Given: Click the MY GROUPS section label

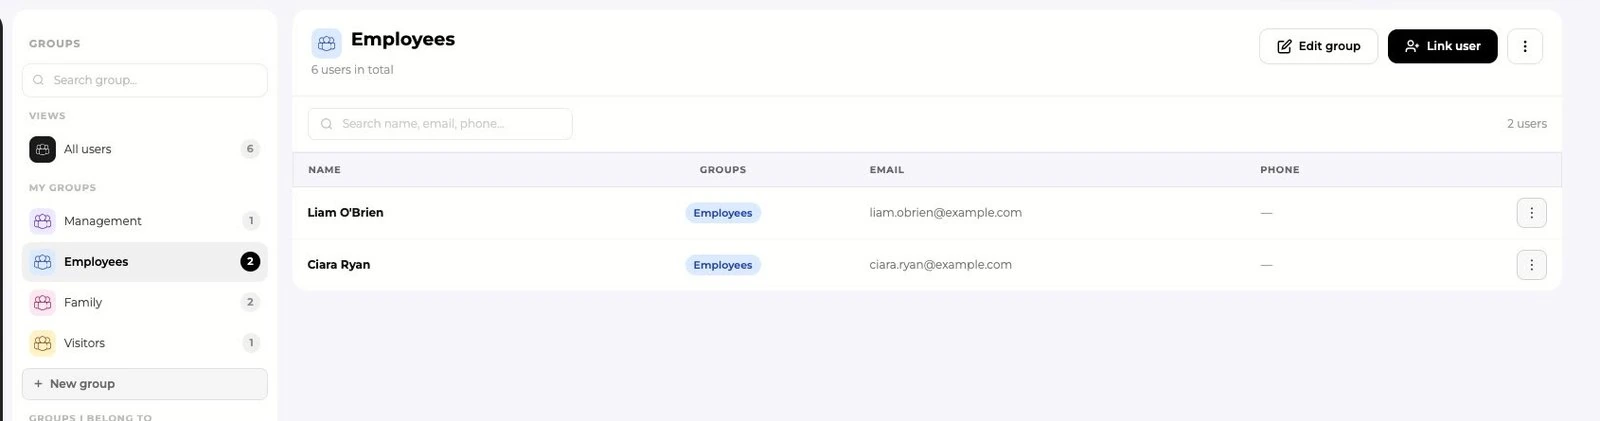Looking at the screenshot, I should [62, 188].
